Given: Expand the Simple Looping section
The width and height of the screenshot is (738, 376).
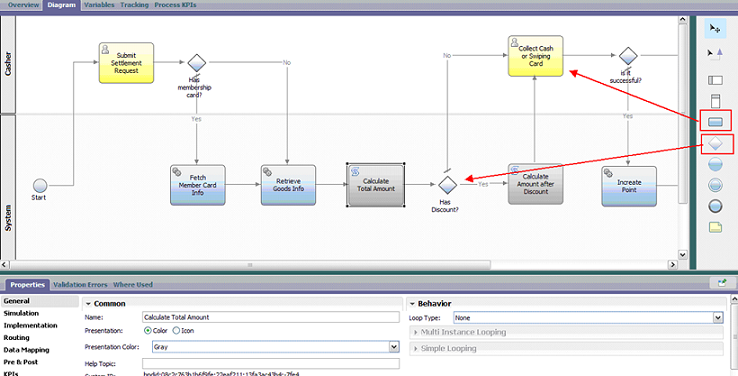Looking at the screenshot, I should [566, 349].
